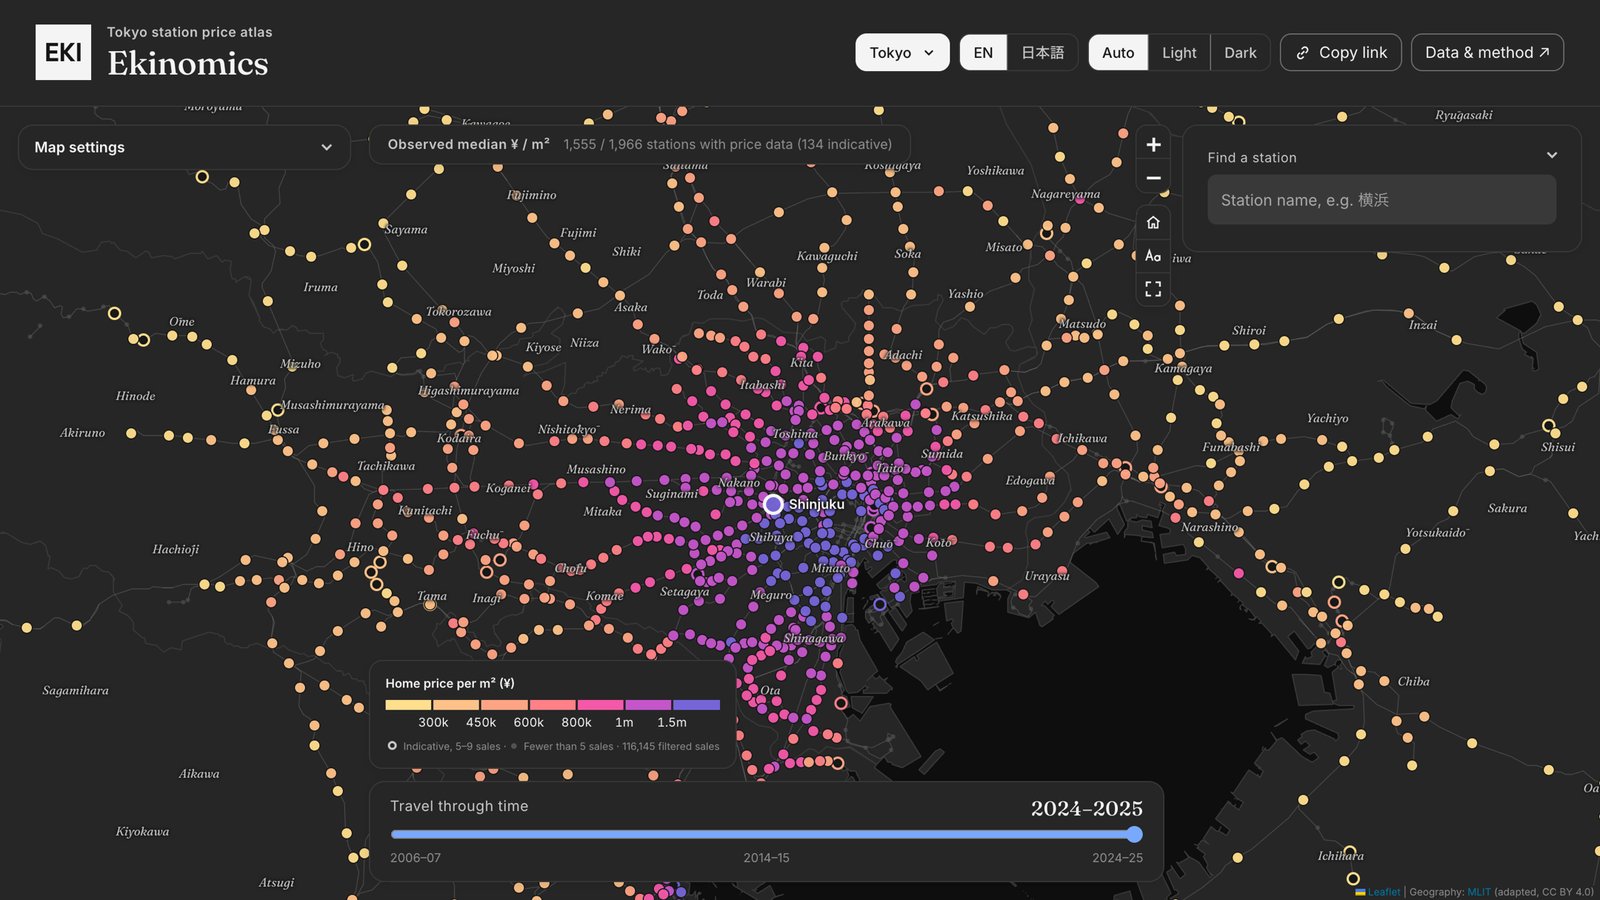Viewport: 1600px width, 900px height.
Task: Click the Observed median ¥ / m² label
Action: [x=468, y=144]
